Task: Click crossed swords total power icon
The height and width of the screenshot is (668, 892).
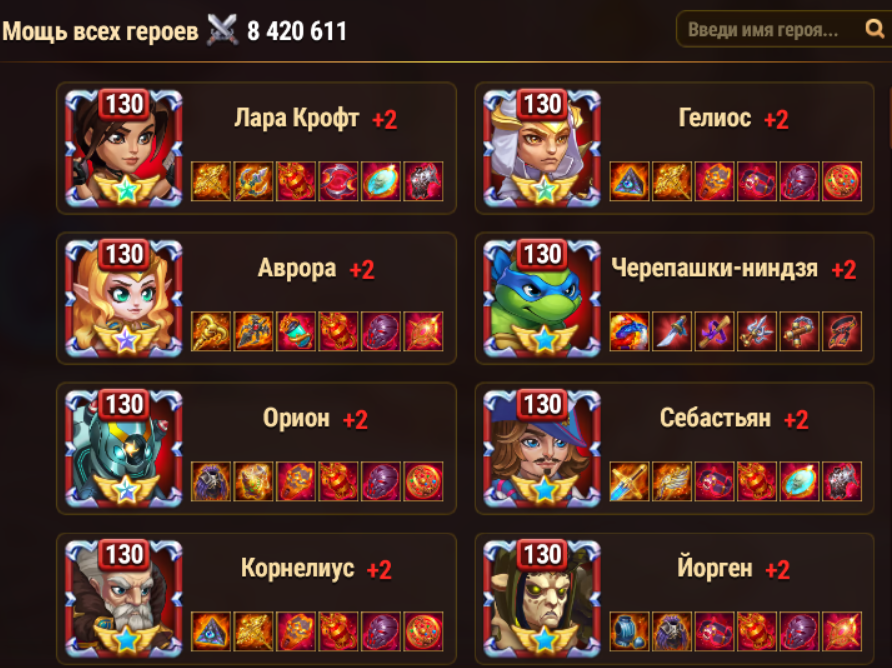Action: click(x=222, y=30)
